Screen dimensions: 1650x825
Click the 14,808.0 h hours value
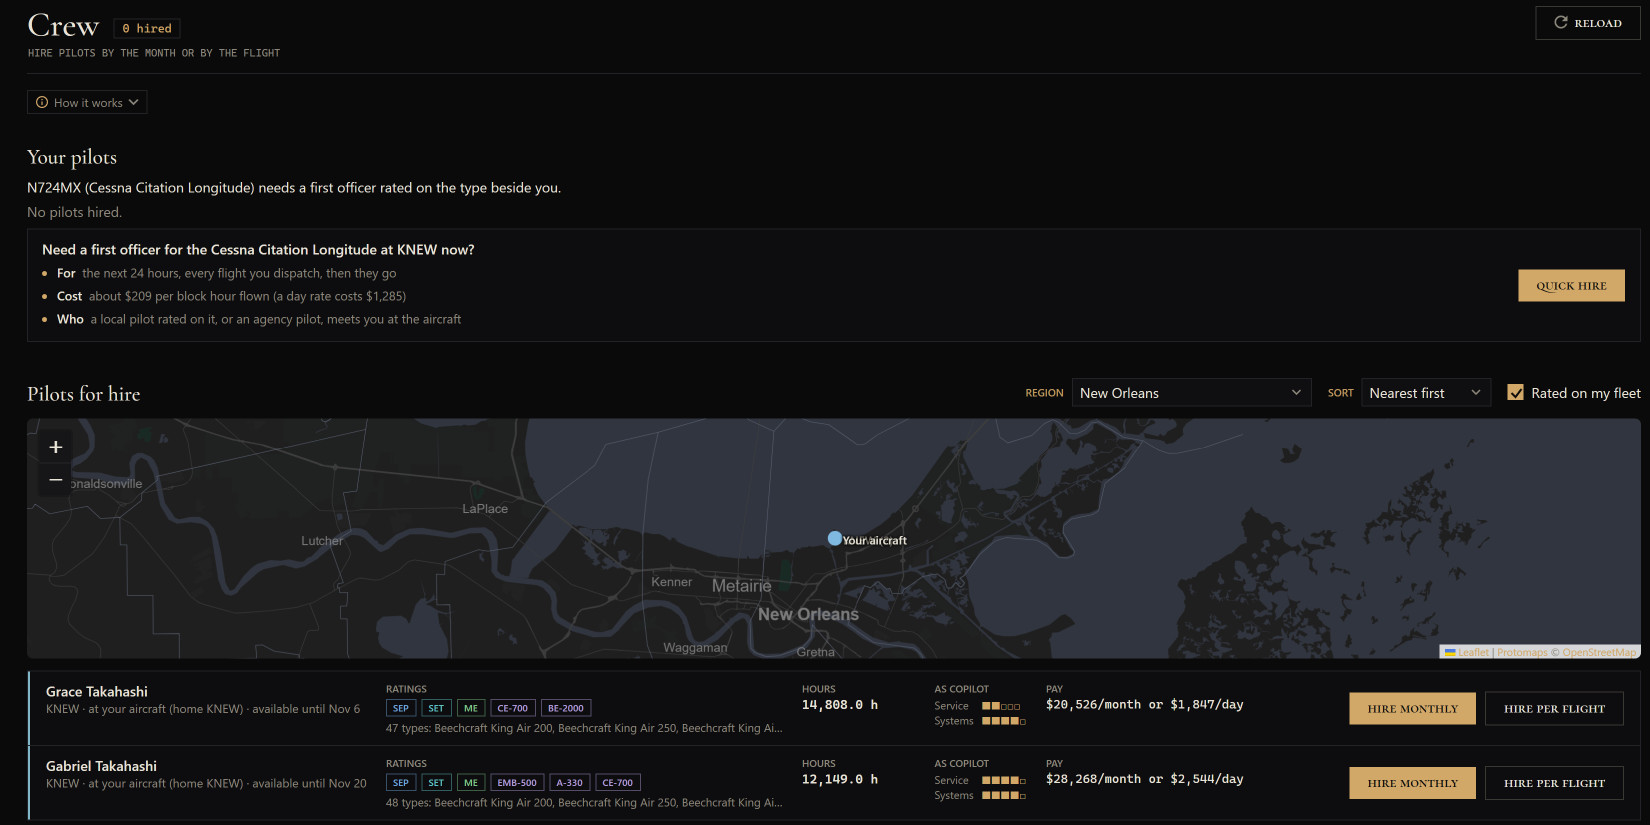(x=840, y=705)
